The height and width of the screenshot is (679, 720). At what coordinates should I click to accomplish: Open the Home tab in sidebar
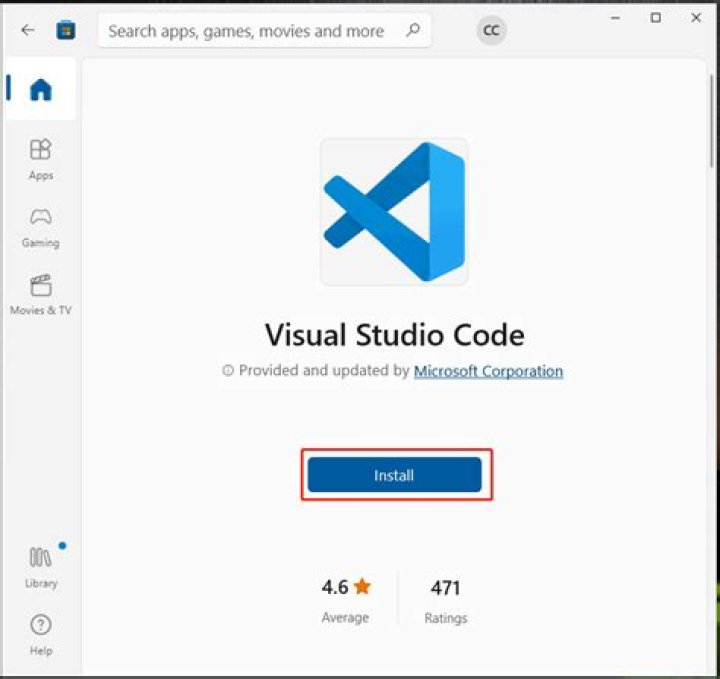pos(40,89)
